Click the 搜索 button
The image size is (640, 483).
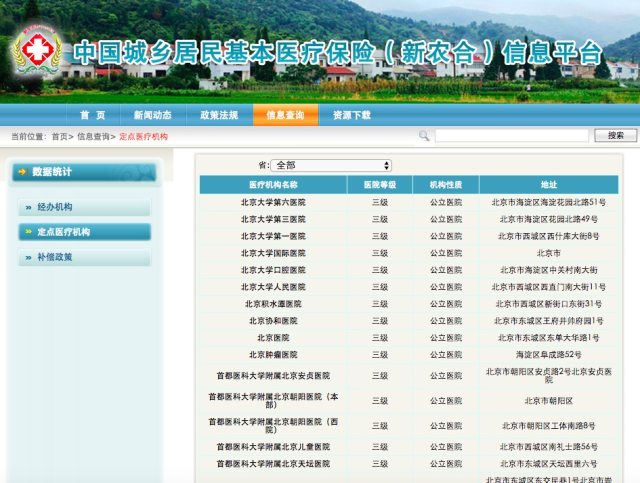tap(616, 136)
